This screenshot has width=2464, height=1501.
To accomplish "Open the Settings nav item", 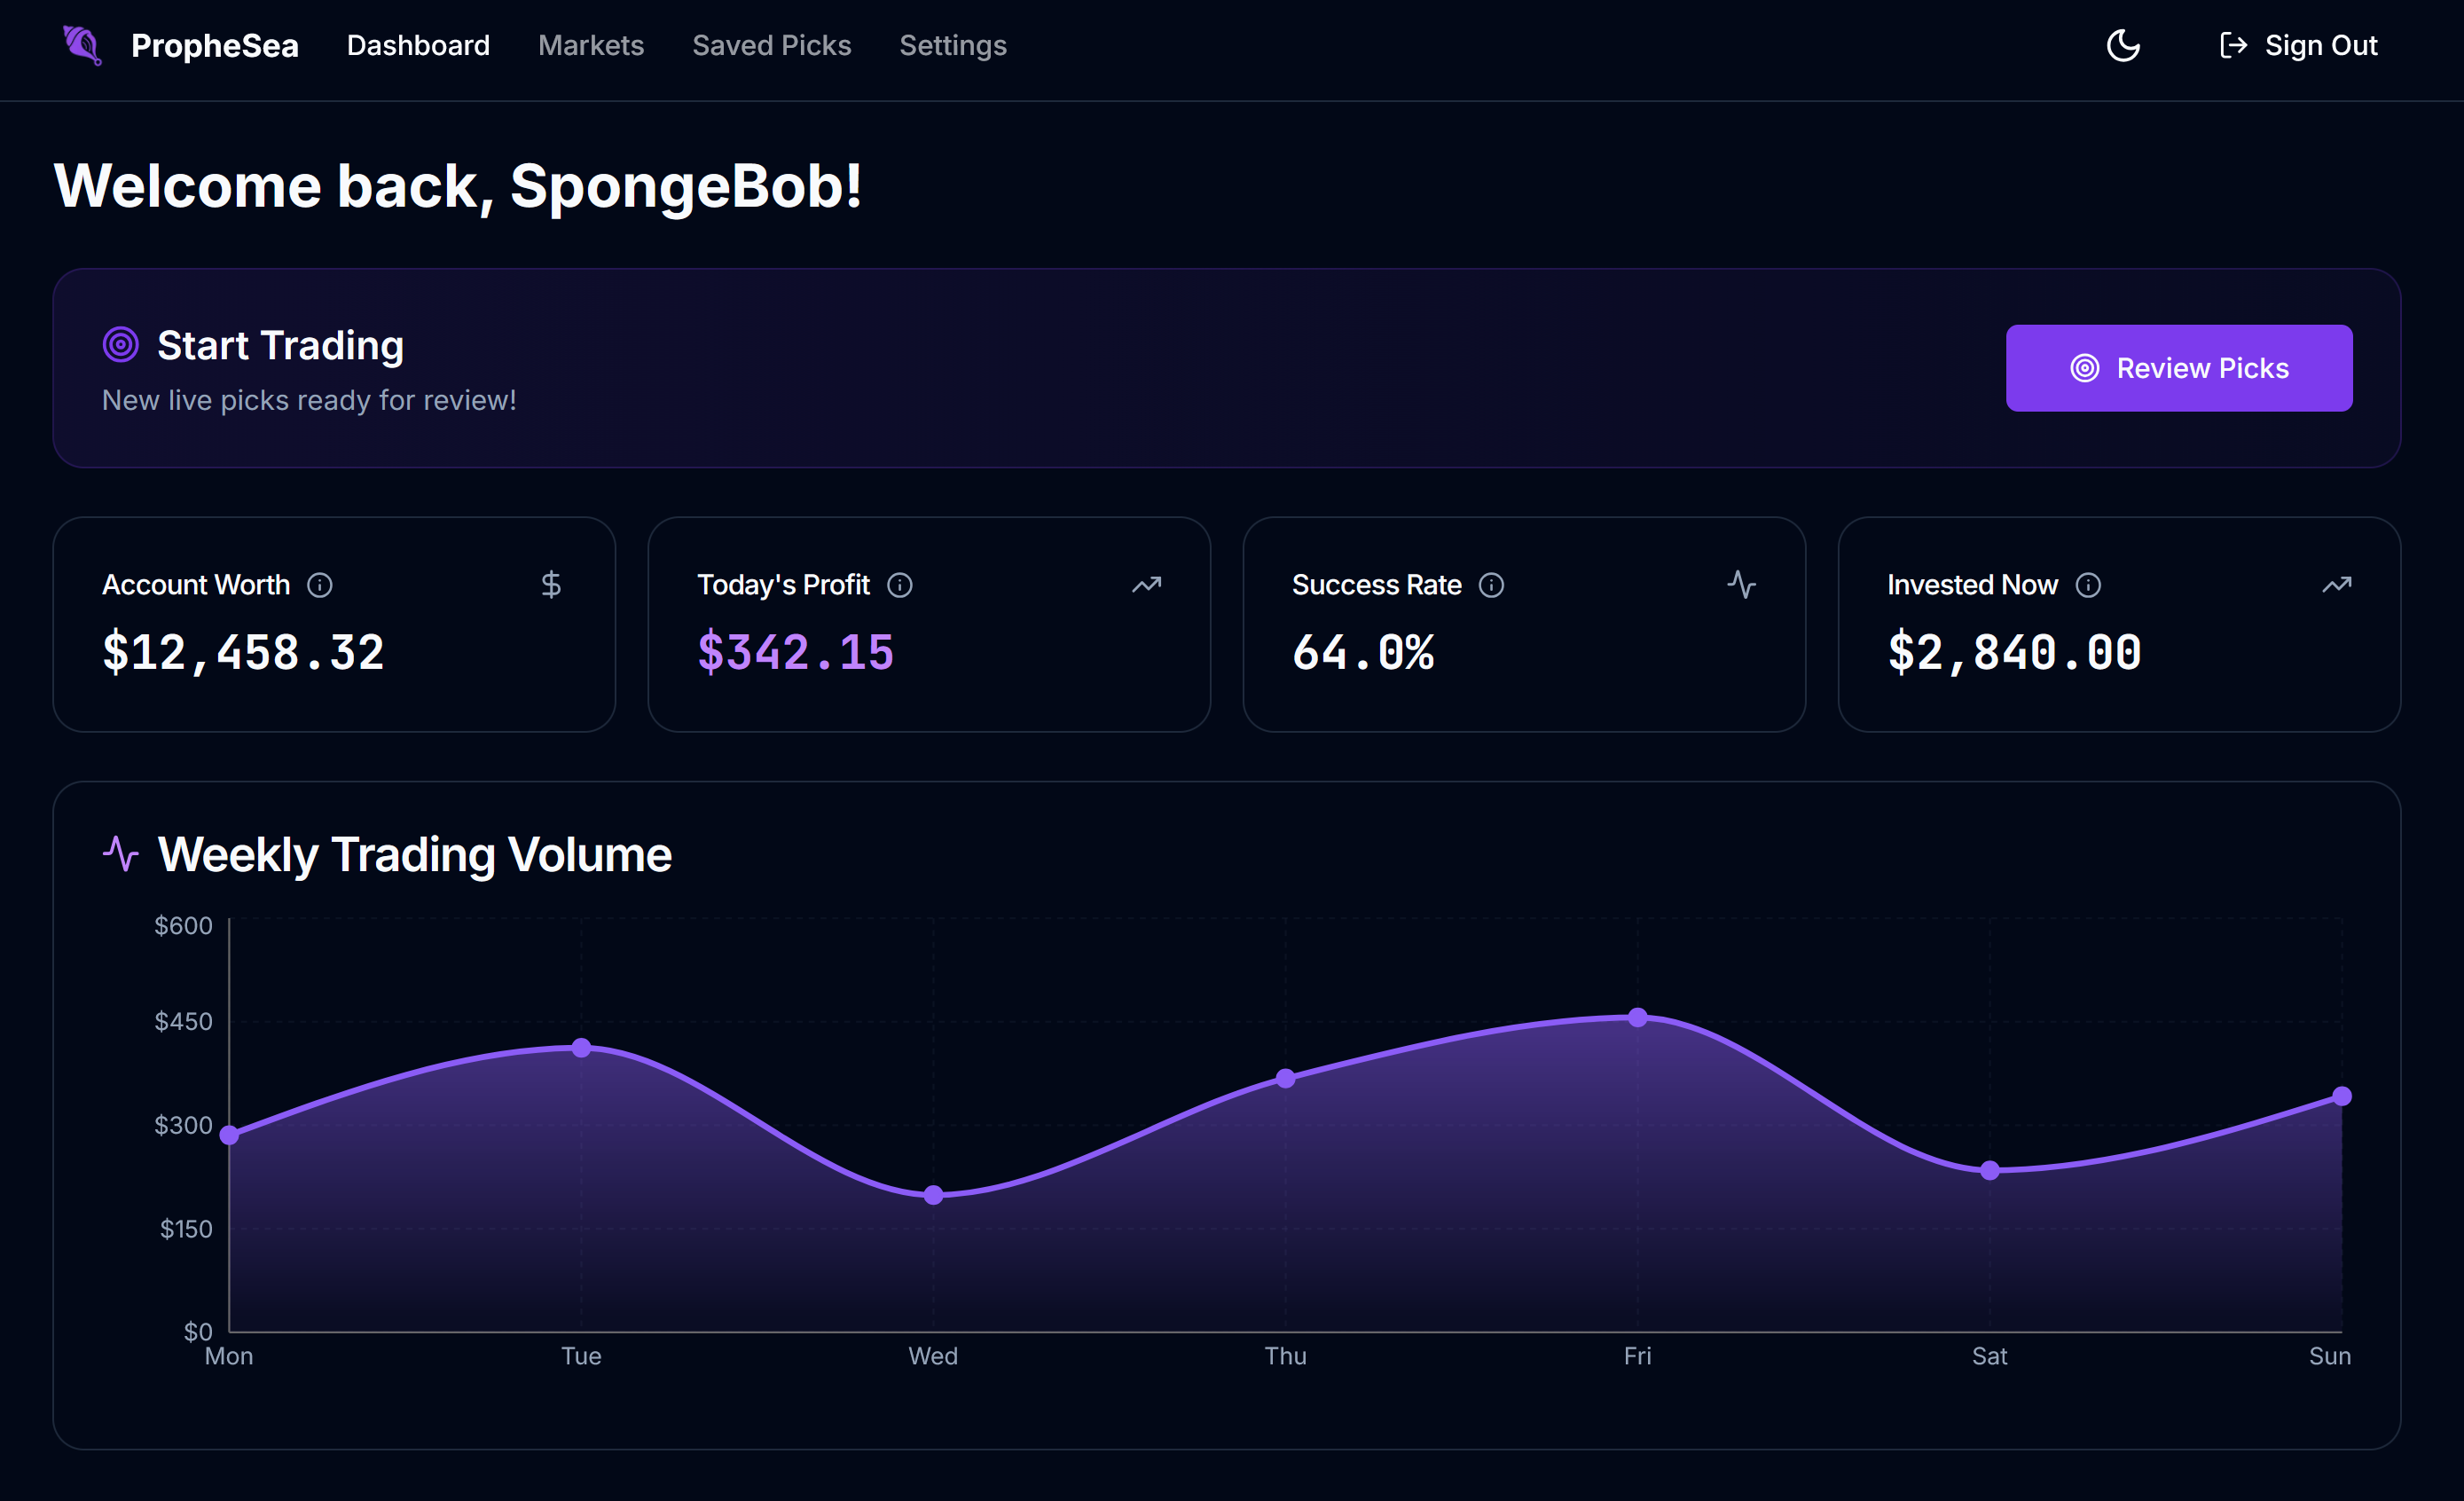I will tap(952, 45).
